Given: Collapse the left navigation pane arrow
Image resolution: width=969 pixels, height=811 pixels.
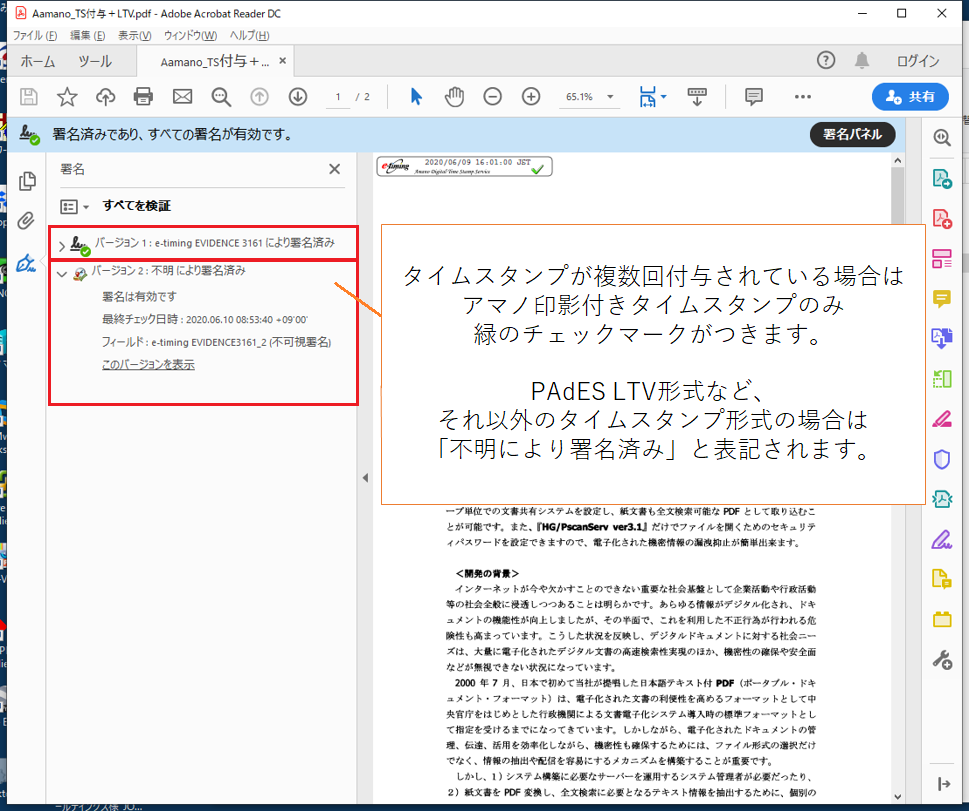Looking at the screenshot, I should (365, 478).
